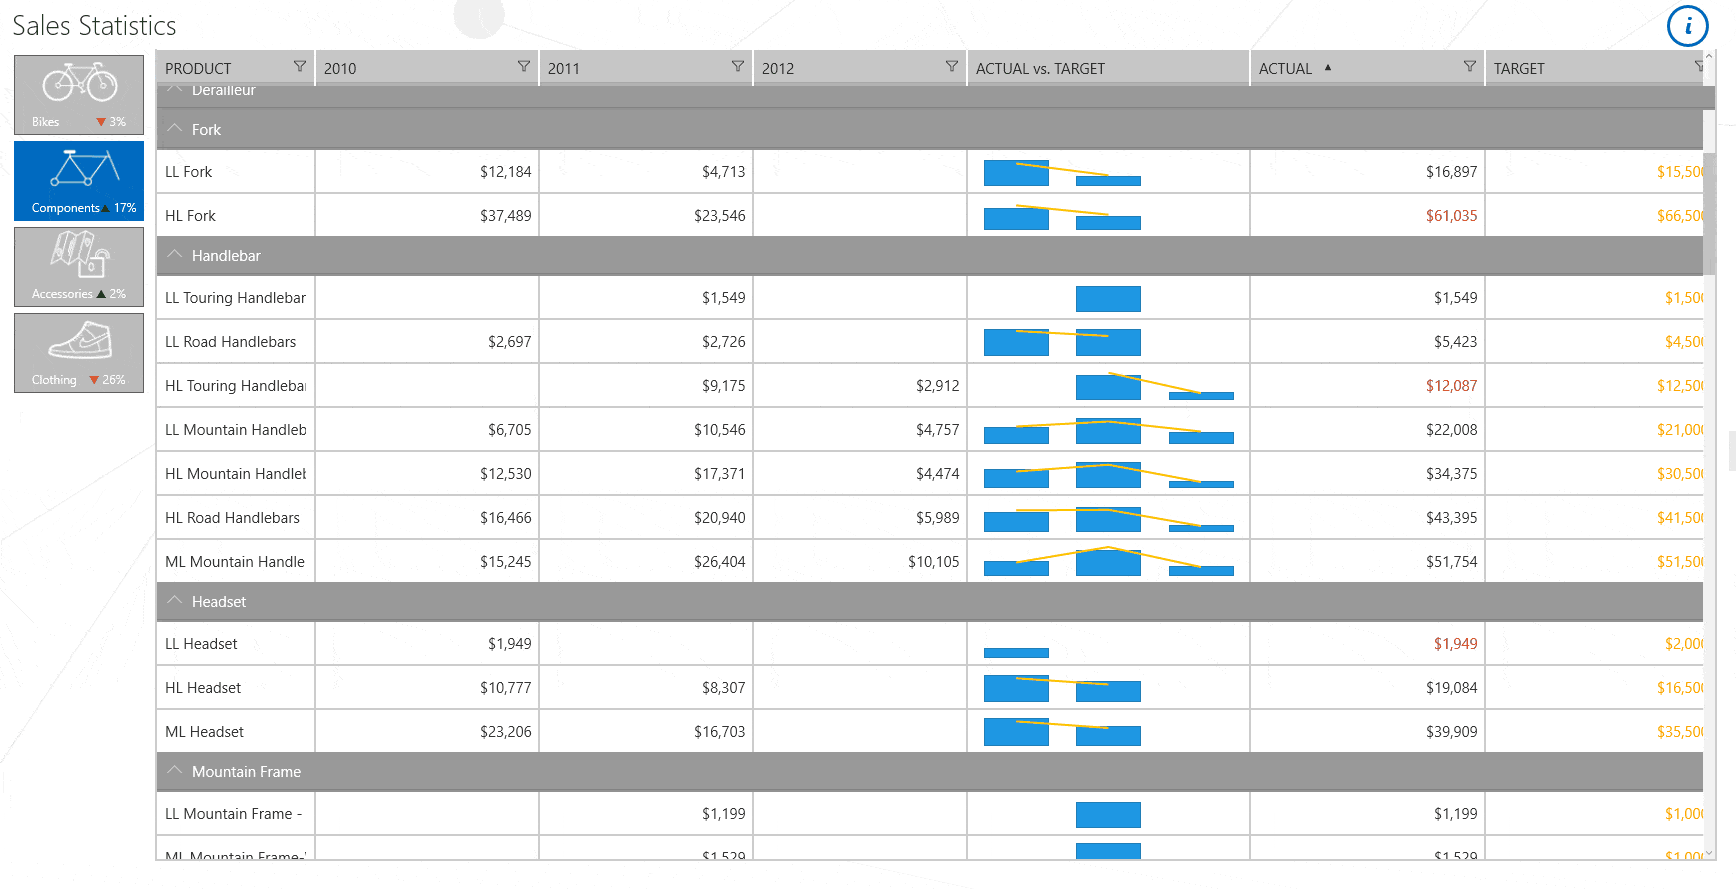Viewport: 1736px width, 889px height.
Task: Select the Accessories category tile
Action: tap(79, 267)
